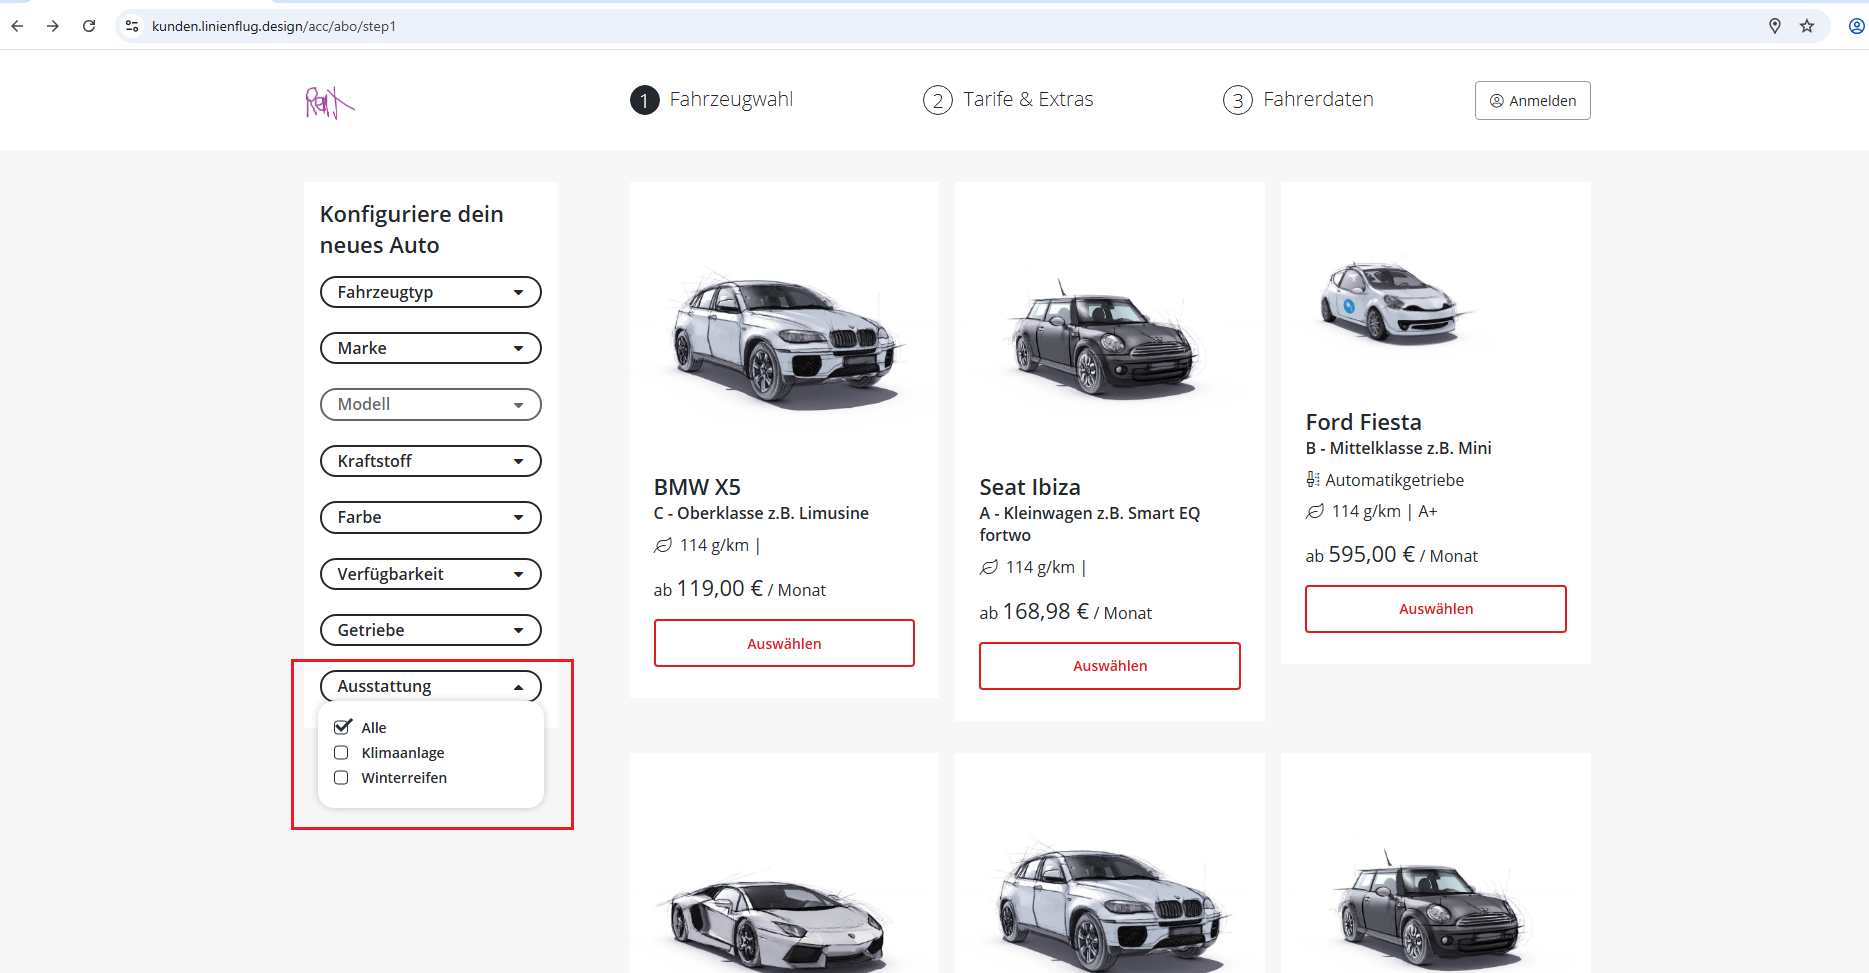Click the browser back arrow icon
The width and height of the screenshot is (1869, 973).
pyautogui.click(x=17, y=26)
